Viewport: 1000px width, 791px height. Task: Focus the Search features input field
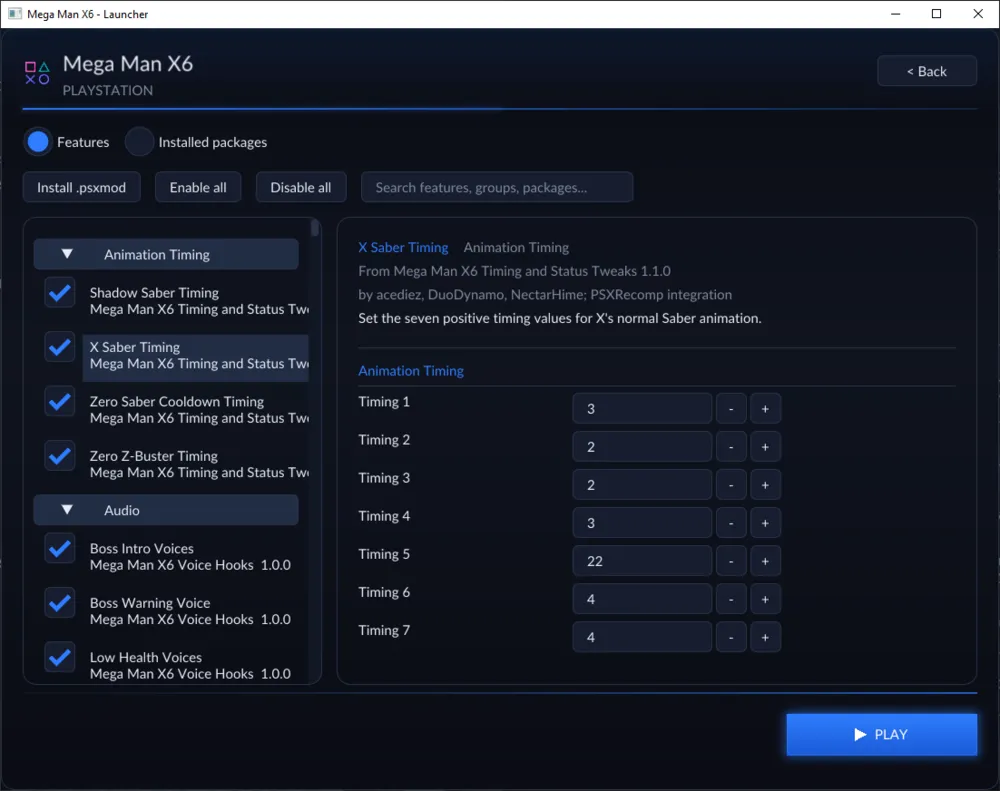(x=497, y=188)
